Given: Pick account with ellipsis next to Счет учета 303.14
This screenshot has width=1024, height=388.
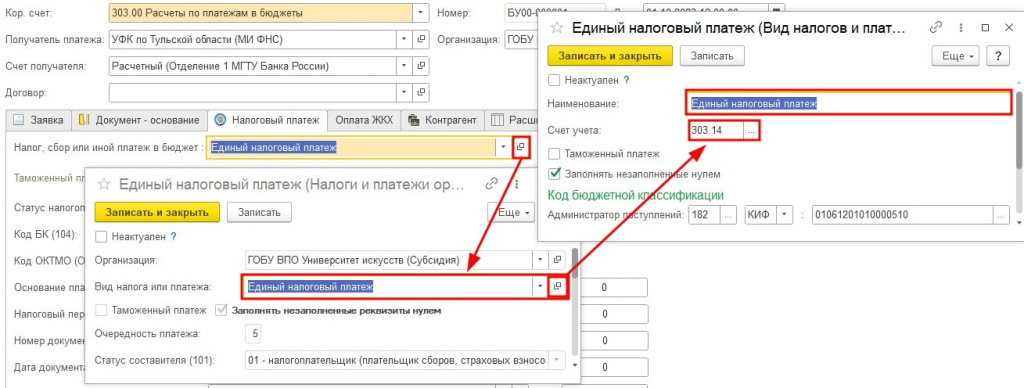Looking at the screenshot, I should (x=751, y=131).
